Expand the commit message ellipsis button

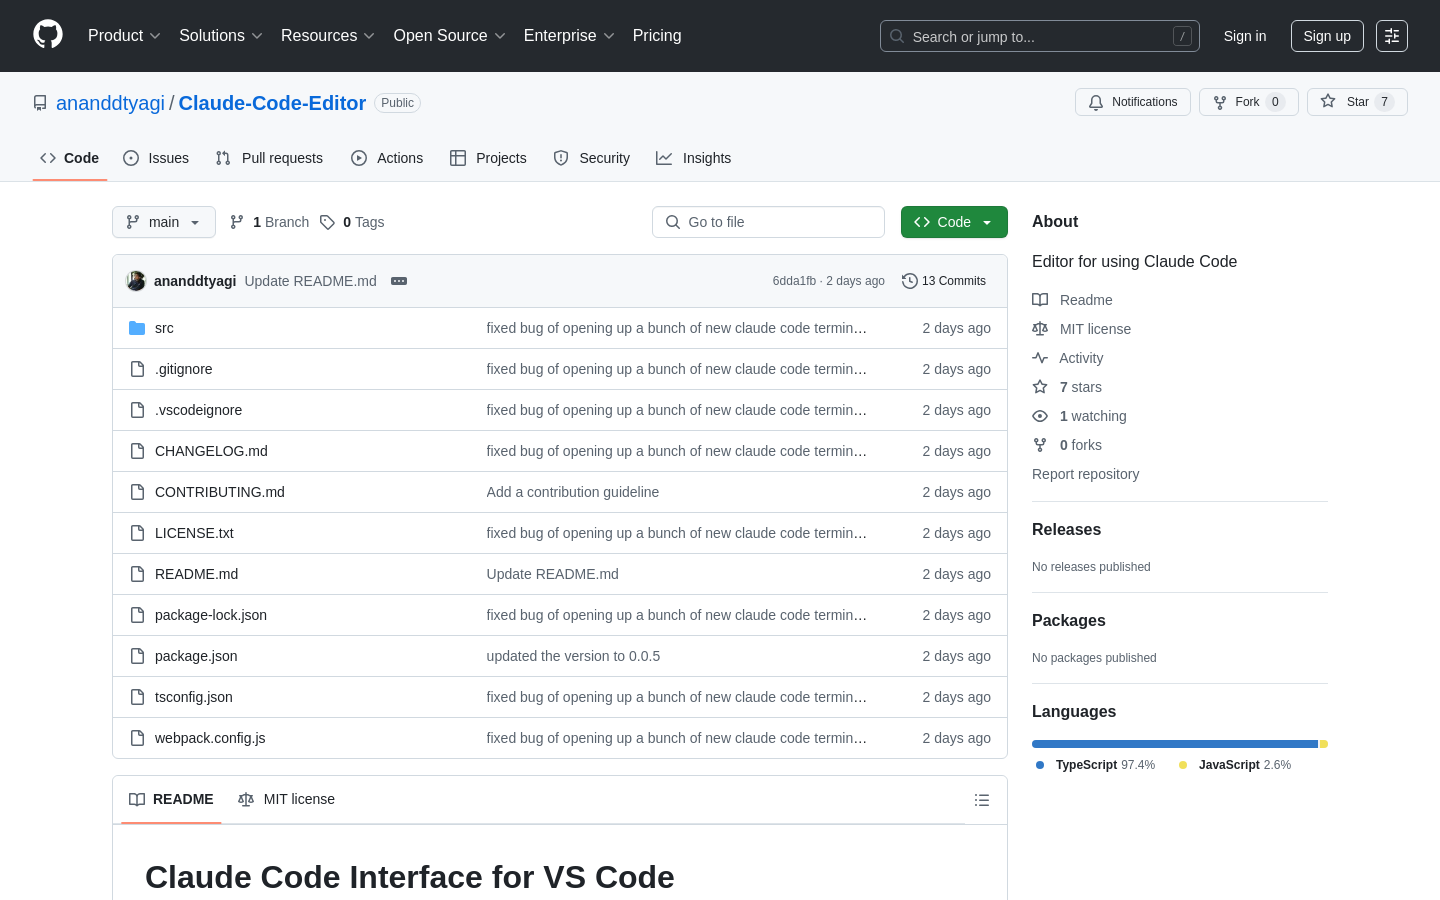[x=399, y=281]
